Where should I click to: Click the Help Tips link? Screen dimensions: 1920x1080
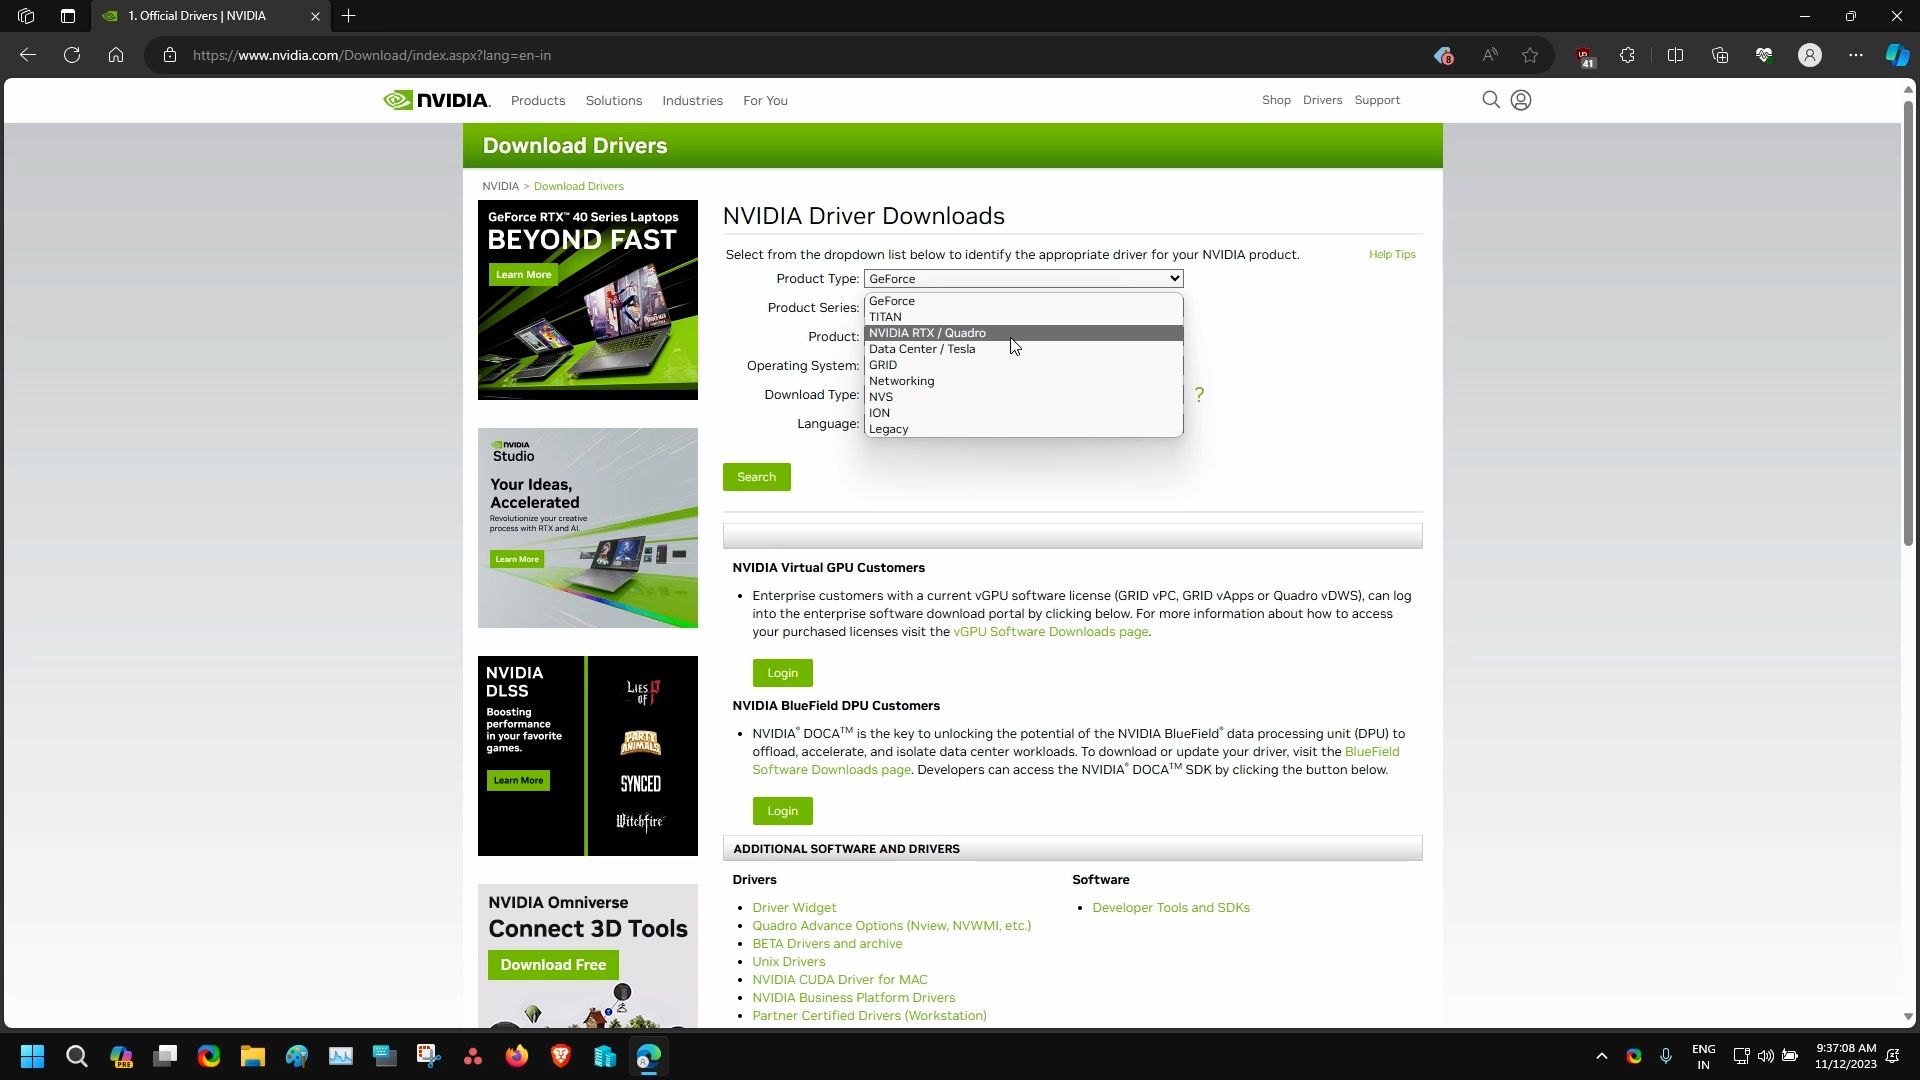point(1391,254)
